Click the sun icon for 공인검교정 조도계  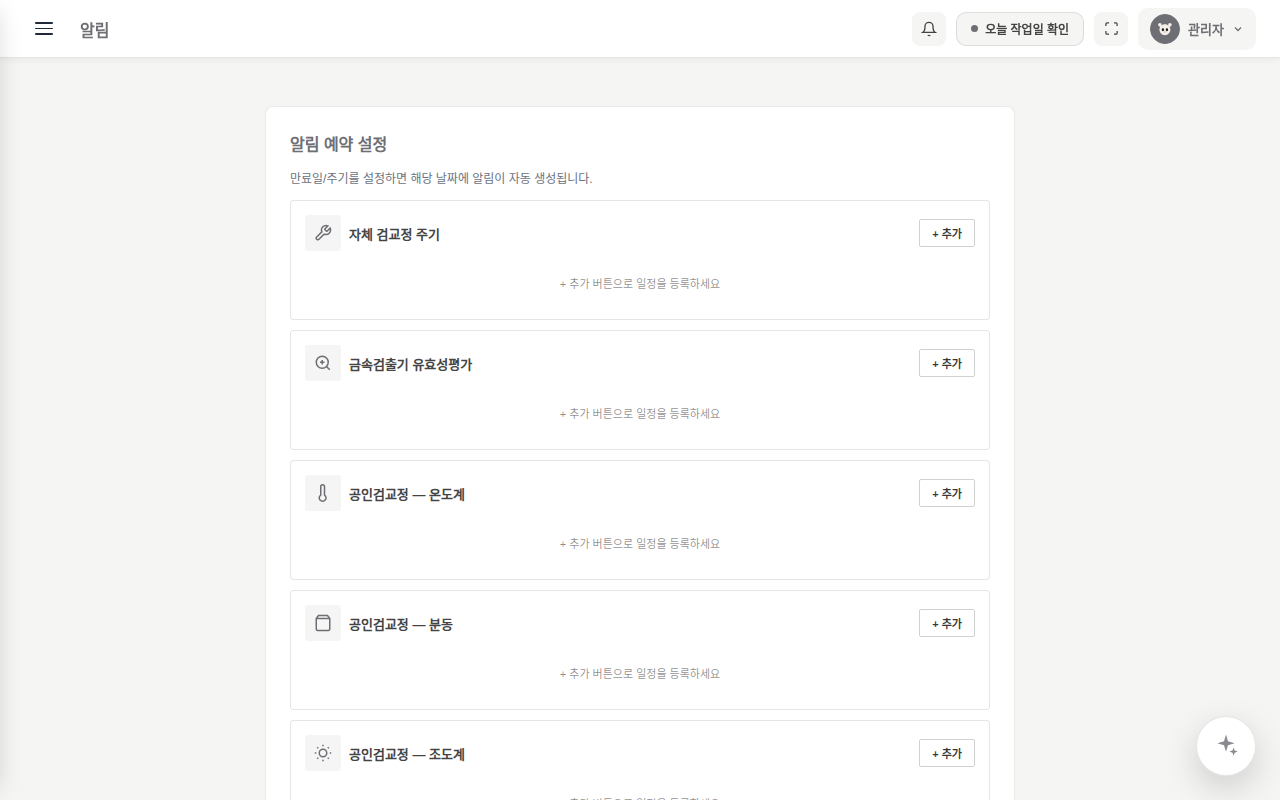point(323,753)
